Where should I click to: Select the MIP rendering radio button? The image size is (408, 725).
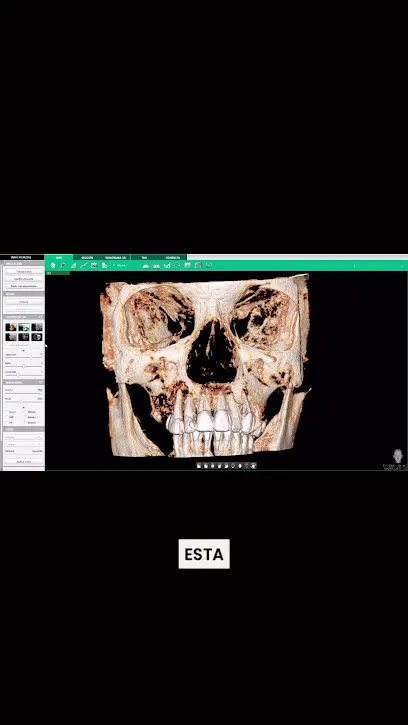(6, 417)
